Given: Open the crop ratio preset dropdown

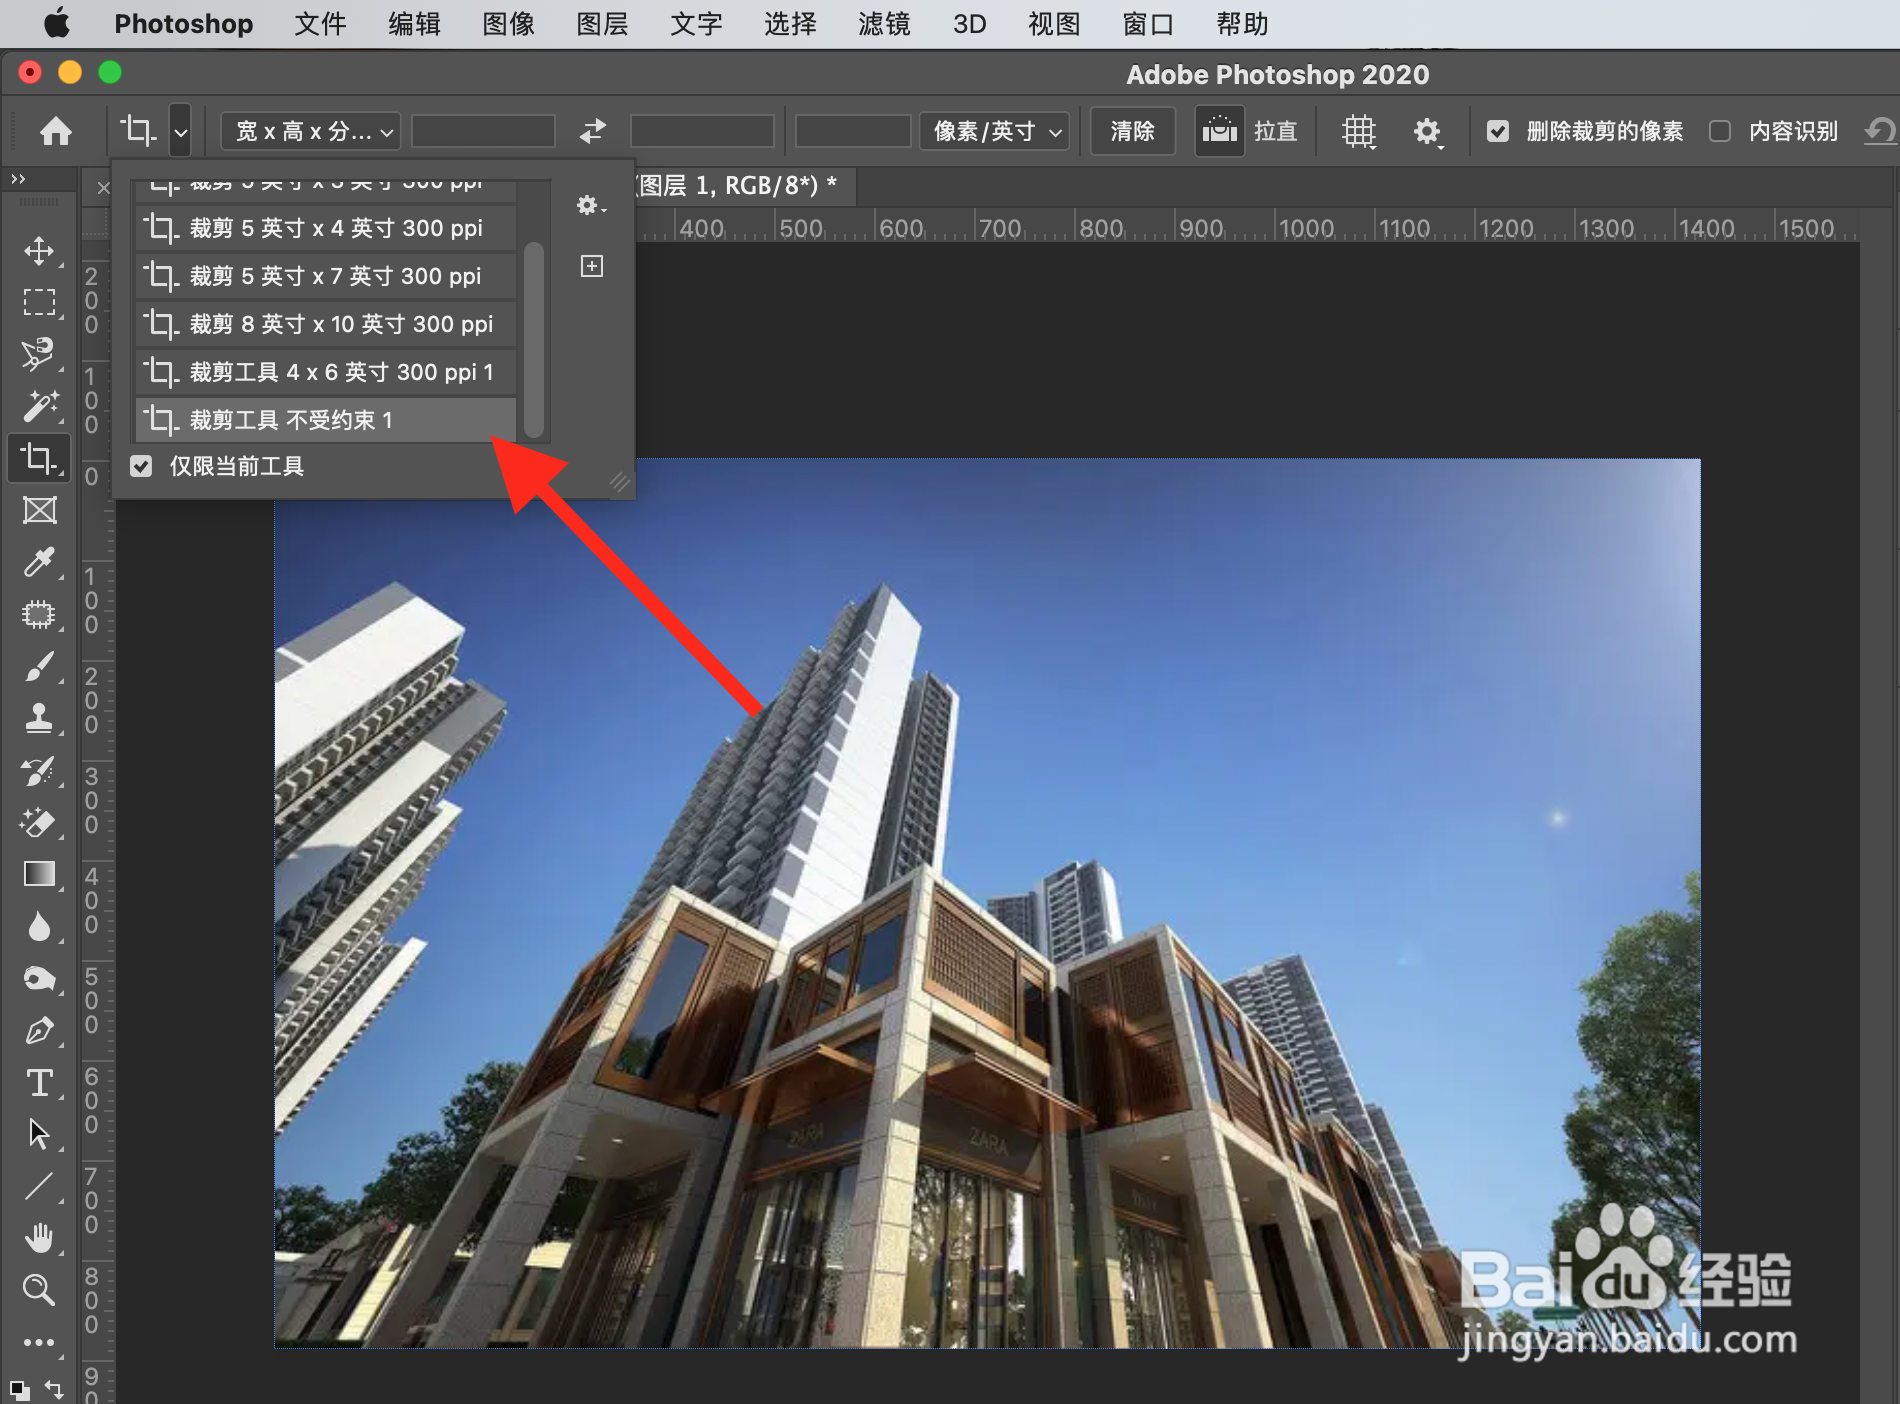Looking at the screenshot, I should pyautogui.click(x=311, y=131).
